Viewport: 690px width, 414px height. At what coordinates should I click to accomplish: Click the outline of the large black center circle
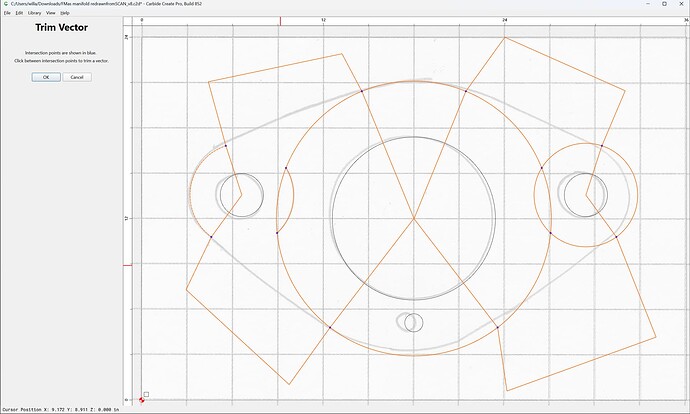(414, 137)
